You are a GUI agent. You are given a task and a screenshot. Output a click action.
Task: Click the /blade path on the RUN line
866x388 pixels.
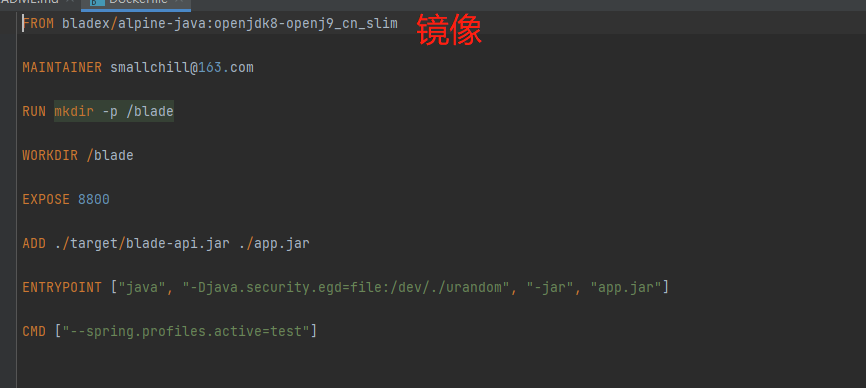coord(150,112)
